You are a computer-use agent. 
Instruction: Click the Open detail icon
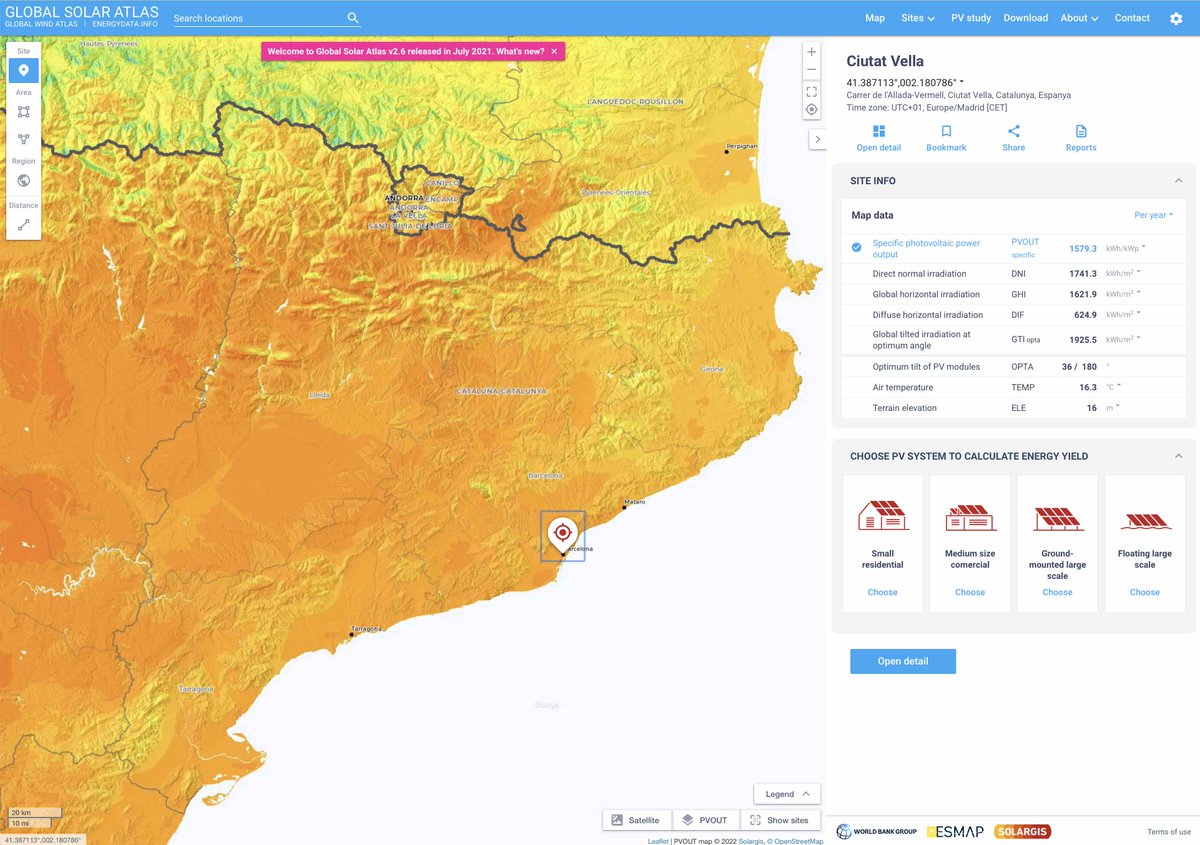click(x=879, y=131)
